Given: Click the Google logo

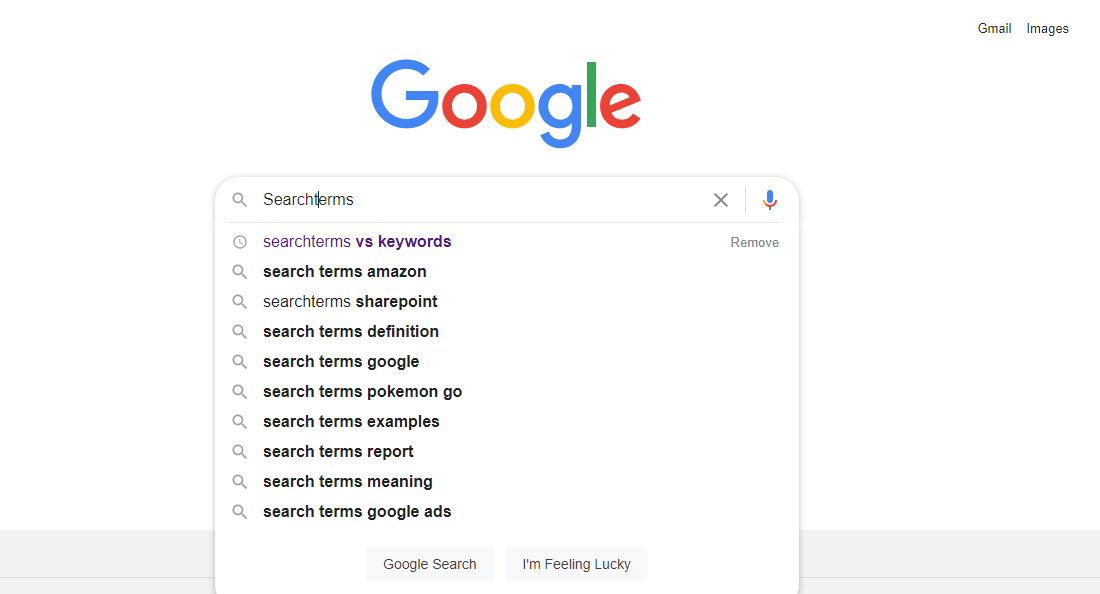Looking at the screenshot, I should click(505, 100).
